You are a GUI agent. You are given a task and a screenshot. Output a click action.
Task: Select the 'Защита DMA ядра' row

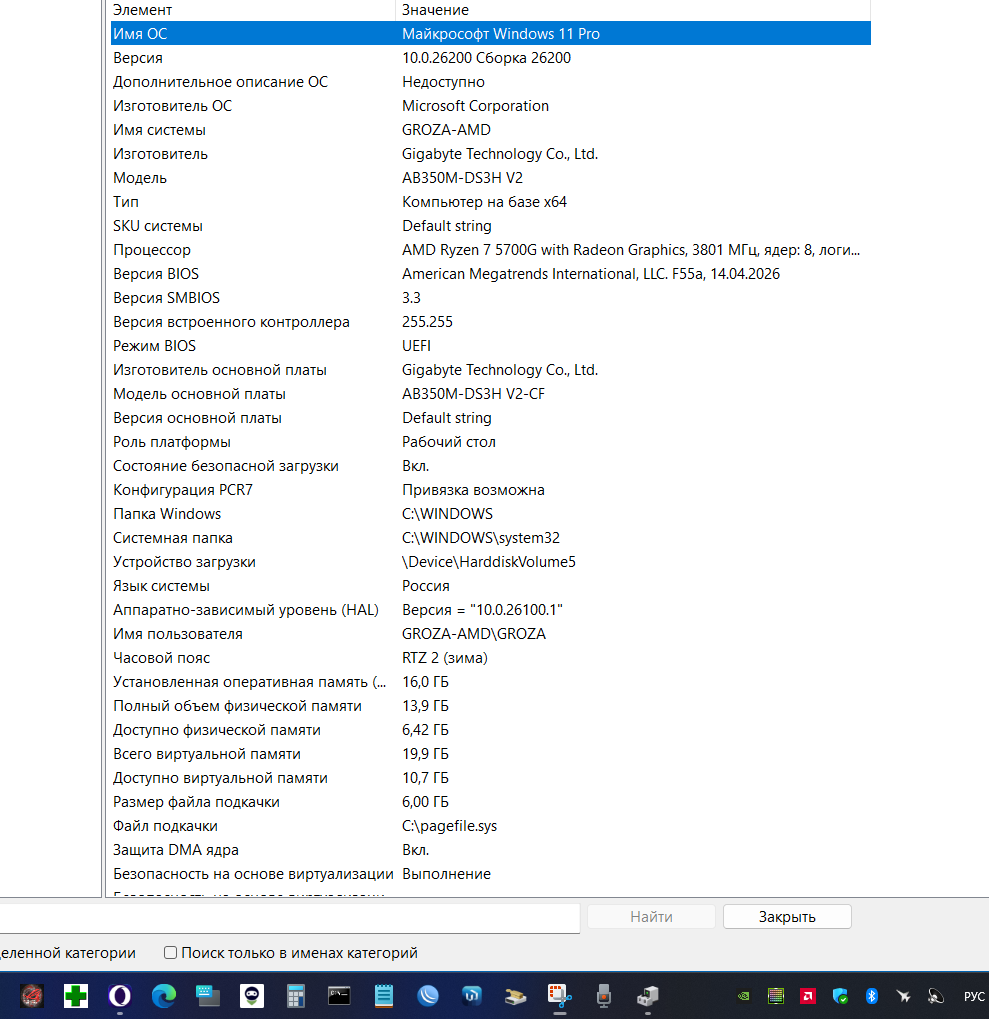491,851
